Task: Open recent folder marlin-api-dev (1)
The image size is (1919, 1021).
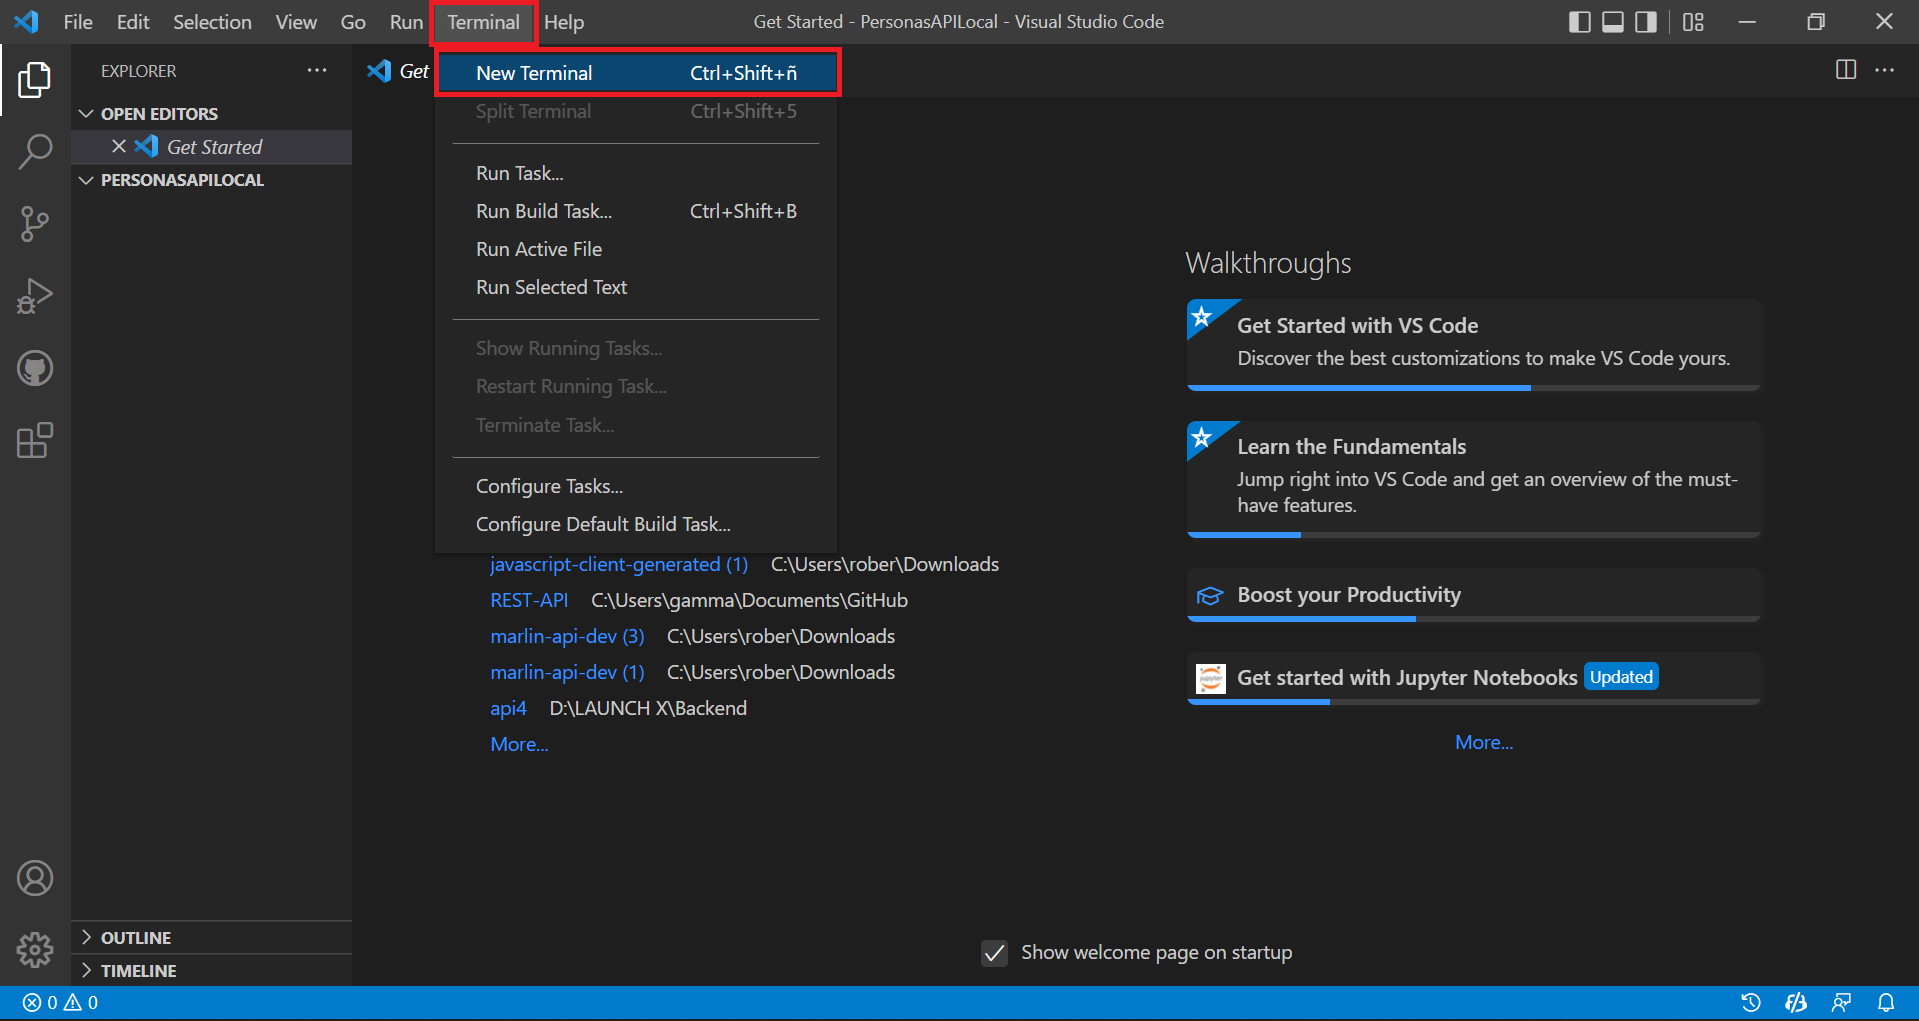Action: [567, 672]
